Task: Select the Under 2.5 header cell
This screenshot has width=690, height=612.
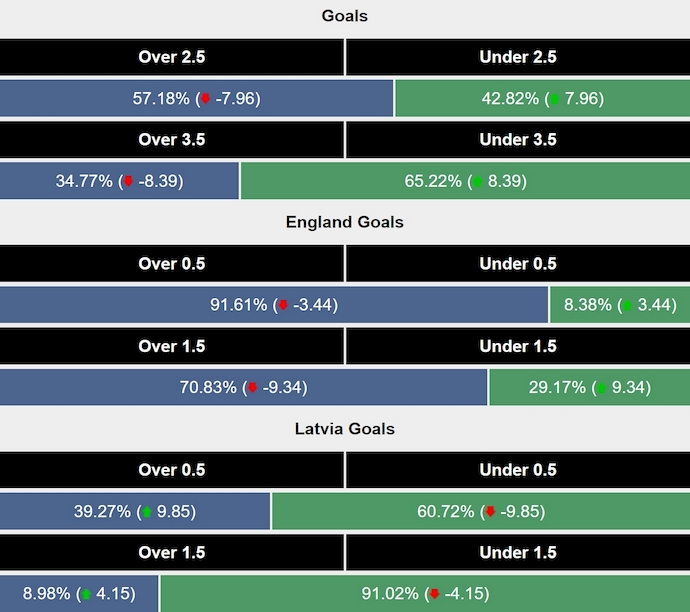Action: (x=518, y=57)
